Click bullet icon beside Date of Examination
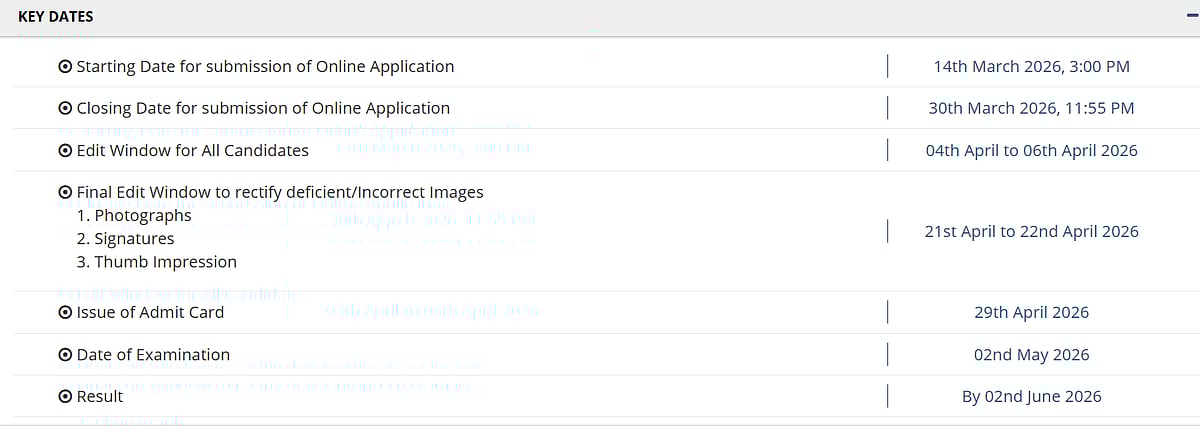This screenshot has height=426, width=1200. click(65, 355)
